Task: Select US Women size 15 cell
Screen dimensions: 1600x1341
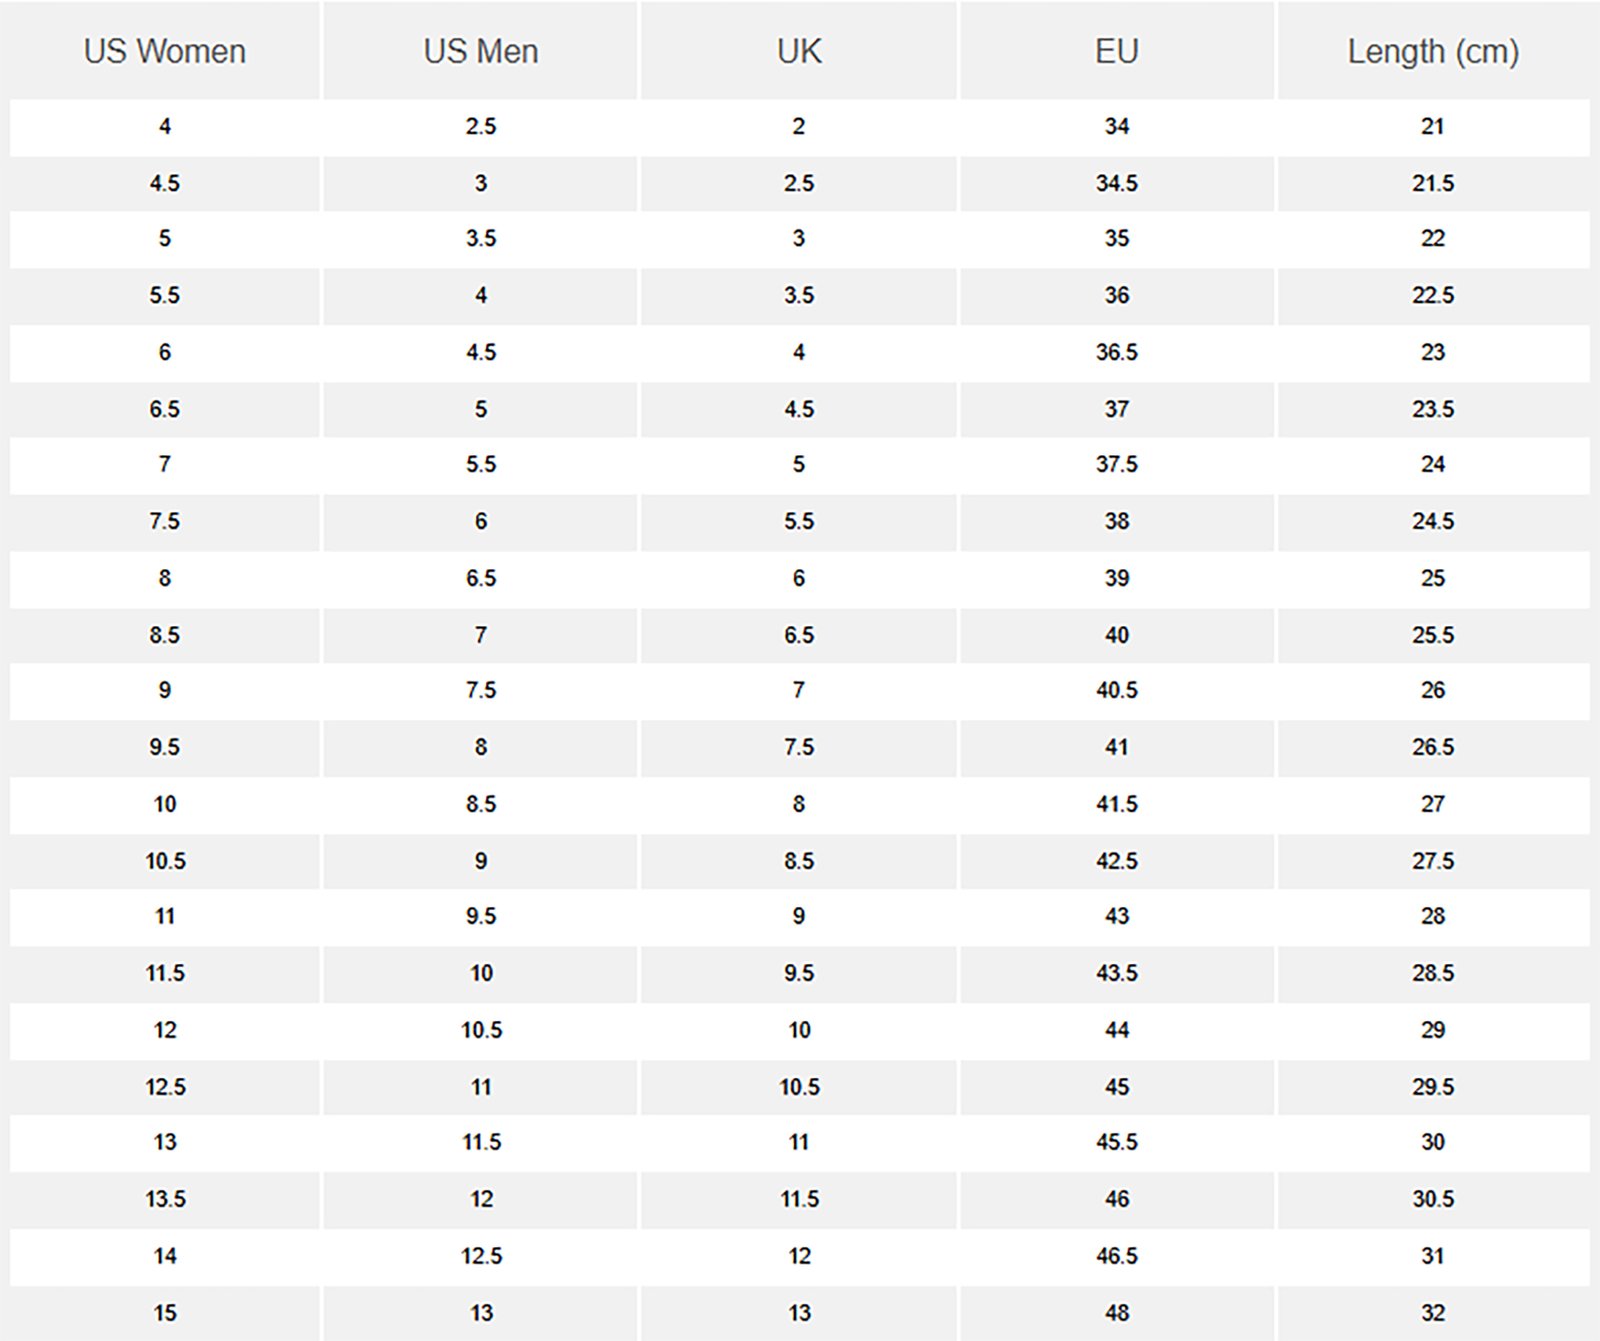Action: (x=165, y=1312)
